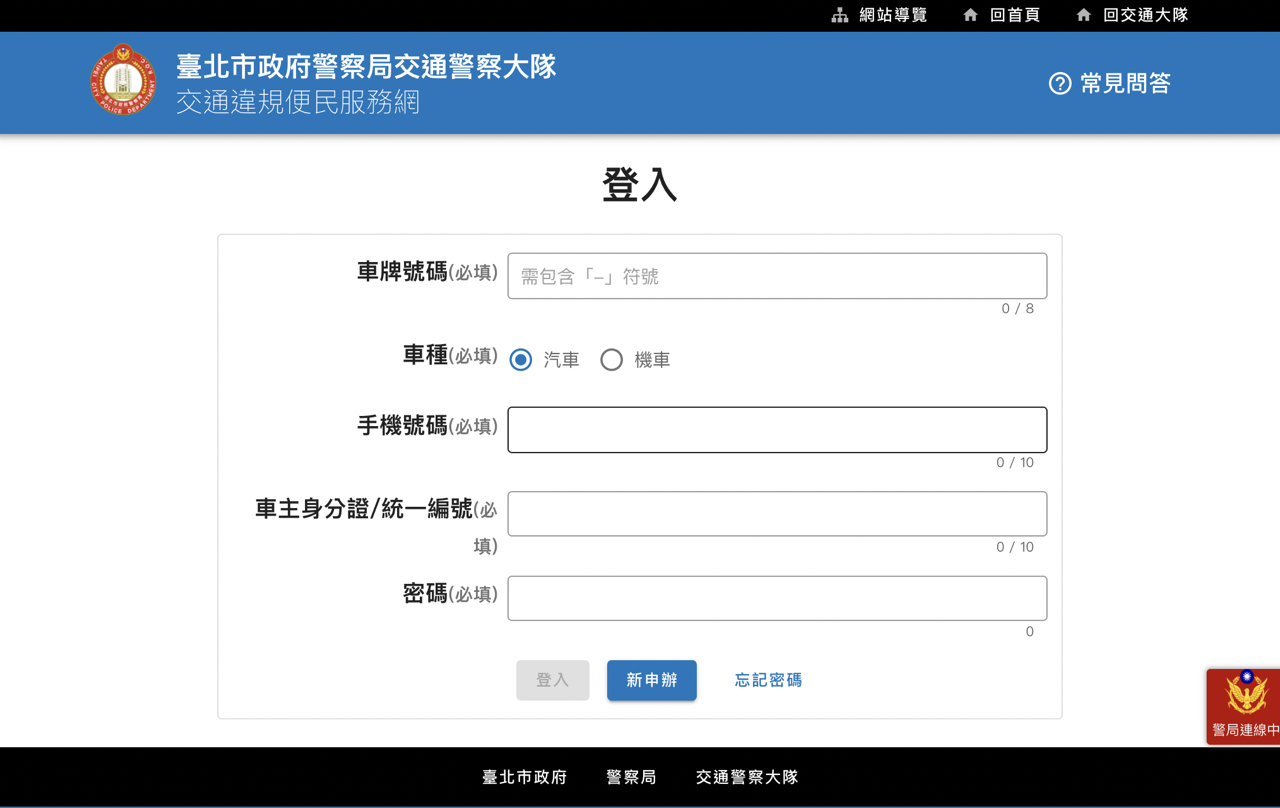This screenshot has width=1280, height=808.
Task: Go to 回首頁 home link
Action: (1015, 15)
